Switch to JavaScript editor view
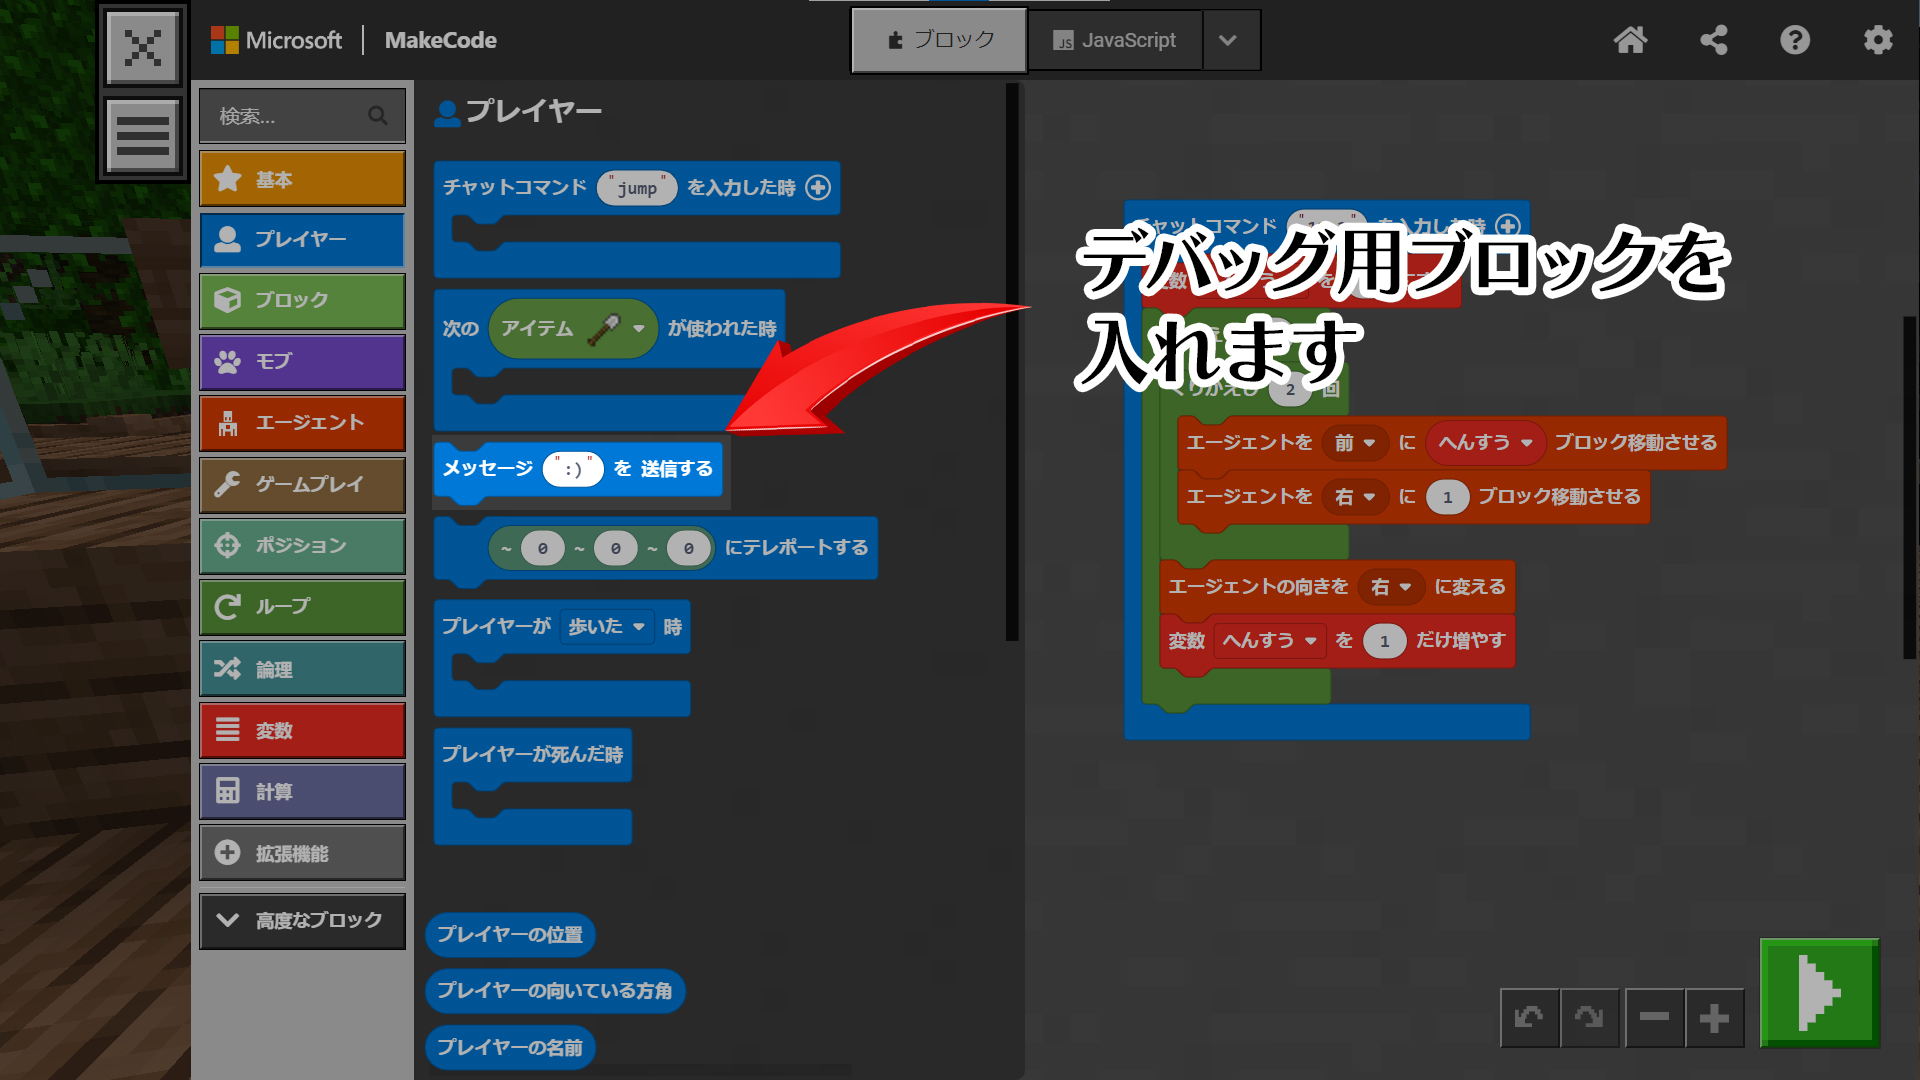 [1114, 40]
